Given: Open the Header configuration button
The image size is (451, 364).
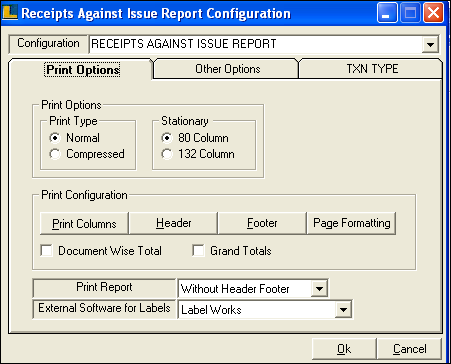Looking at the screenshot, I should tap(173, 223).
